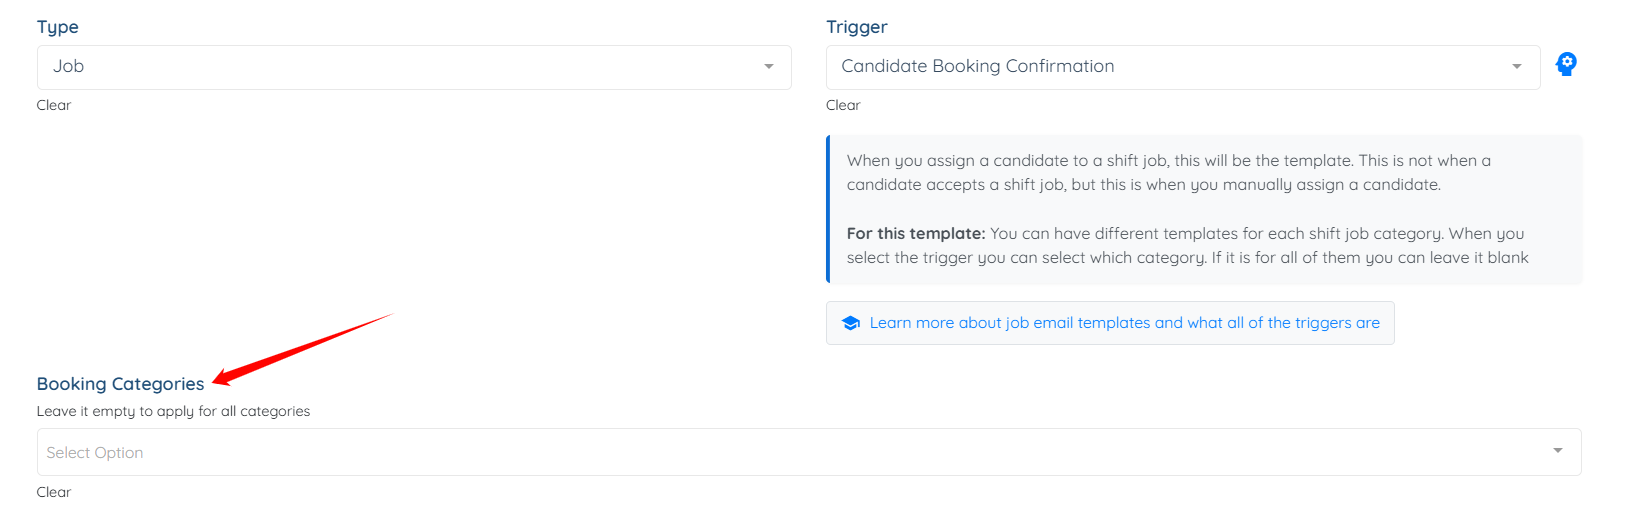Image resolution: width=1642 pixels, height=505 pixels.
Task: Click the caret arrow in the Type field
Action: pos(769,67)
